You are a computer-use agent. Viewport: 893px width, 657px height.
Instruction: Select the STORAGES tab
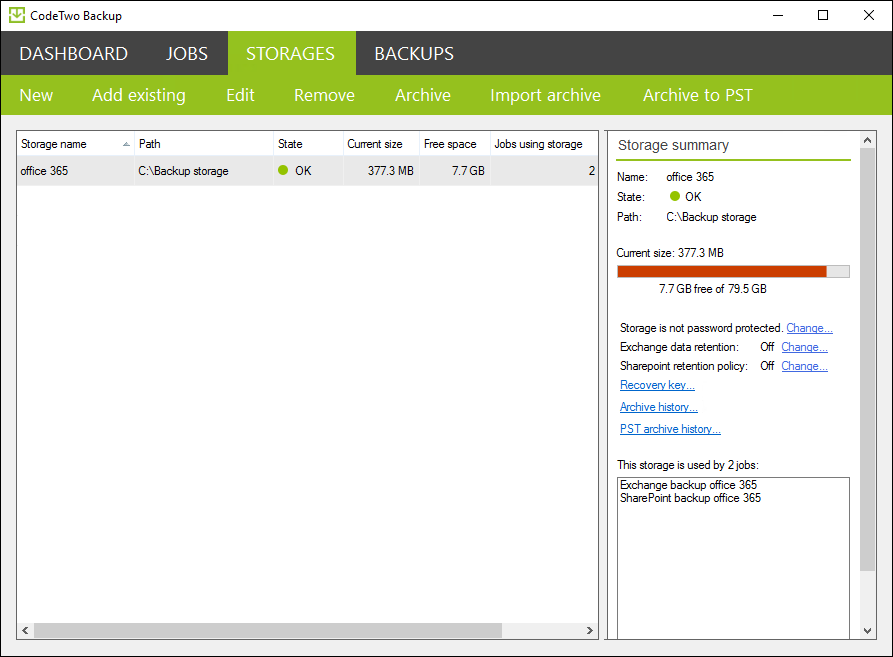(x=290, y=54)
